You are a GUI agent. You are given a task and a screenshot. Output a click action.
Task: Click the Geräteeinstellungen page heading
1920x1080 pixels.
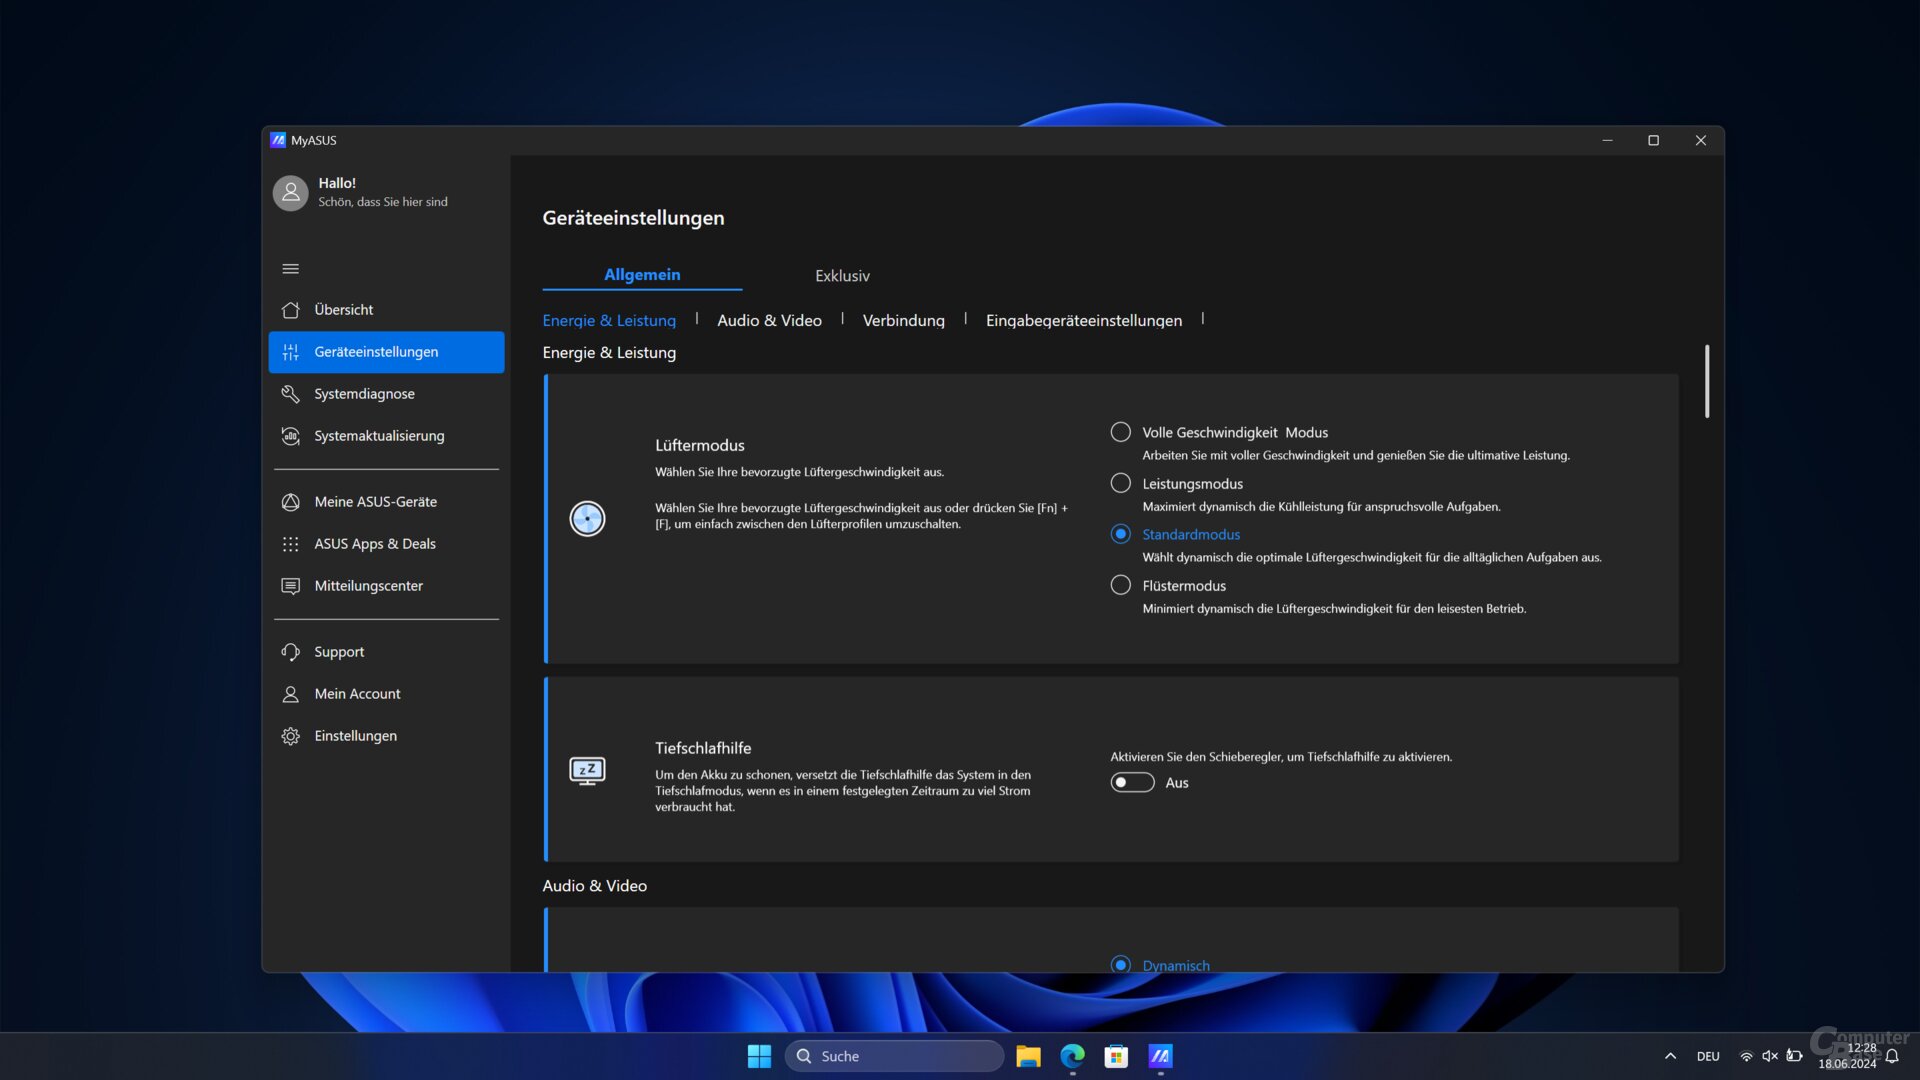[633, 218]
